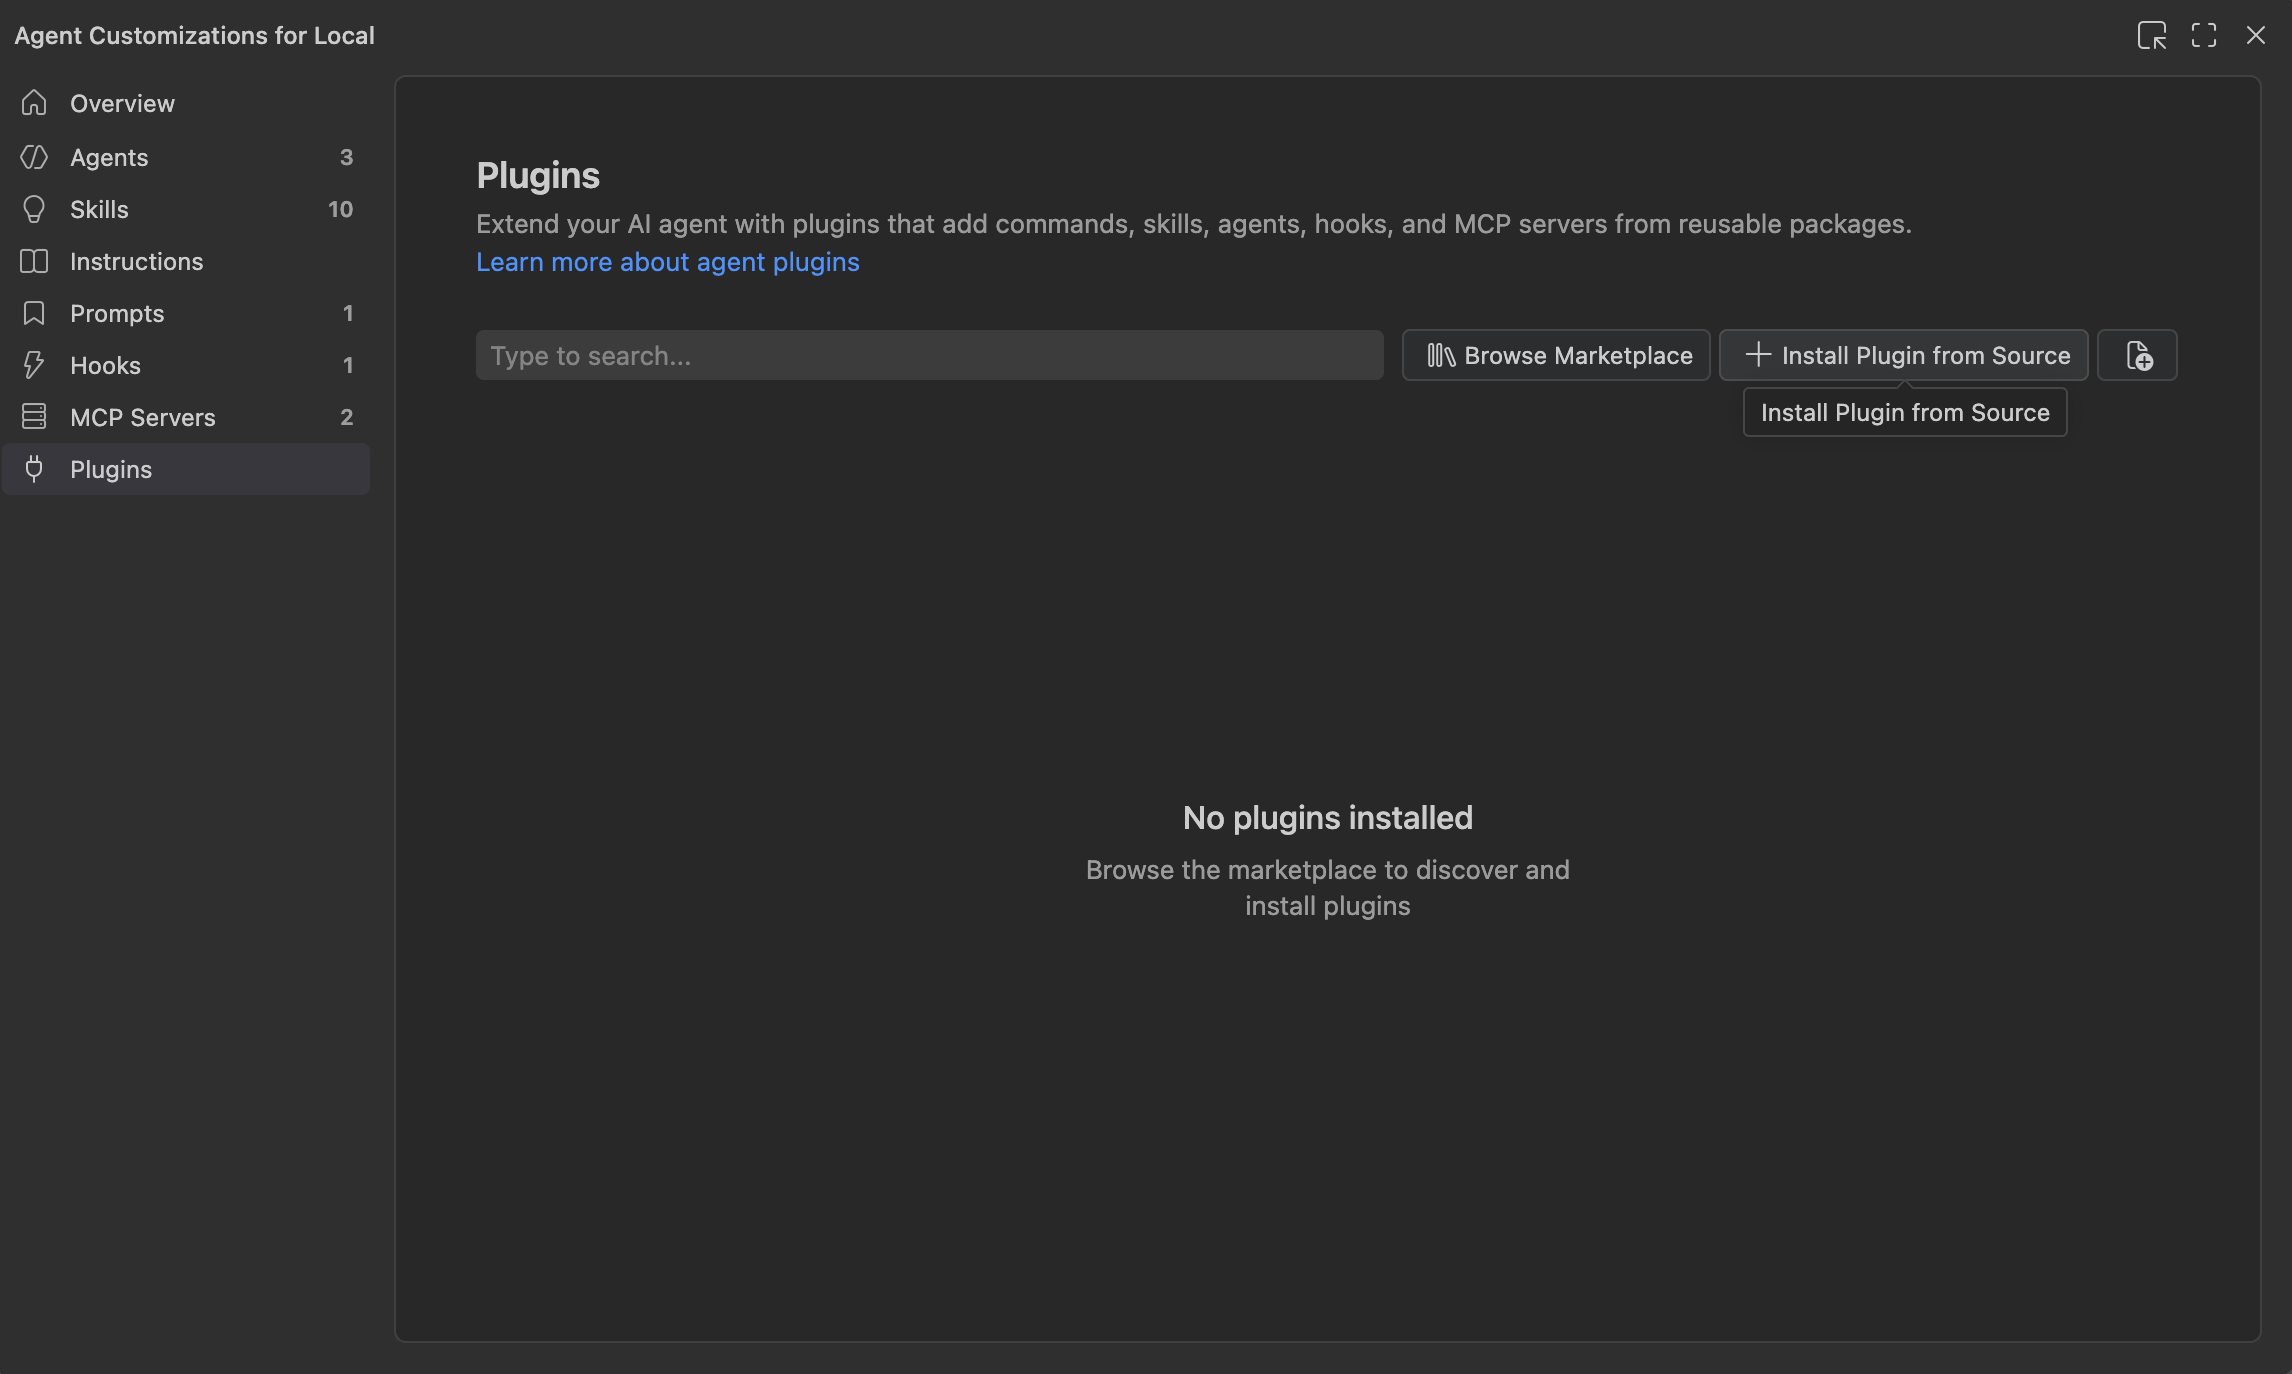Focus the Type to search field
The height and width of the screenshot is (1374, 2292).
point(930,355)
